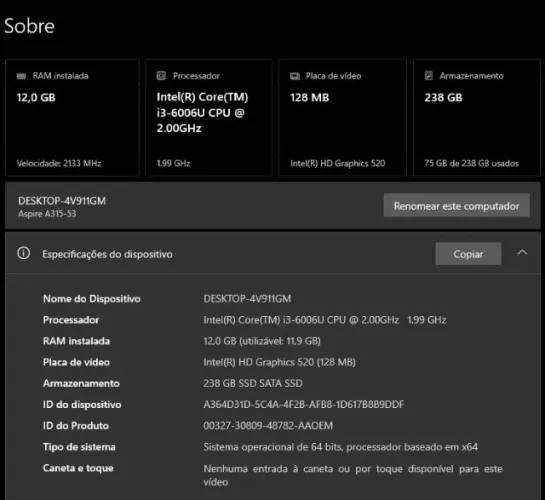The height and width of the screenshot is (500, 545).
Task: Click 75 GB de 238 GB usados text
Action: point(471,163)
